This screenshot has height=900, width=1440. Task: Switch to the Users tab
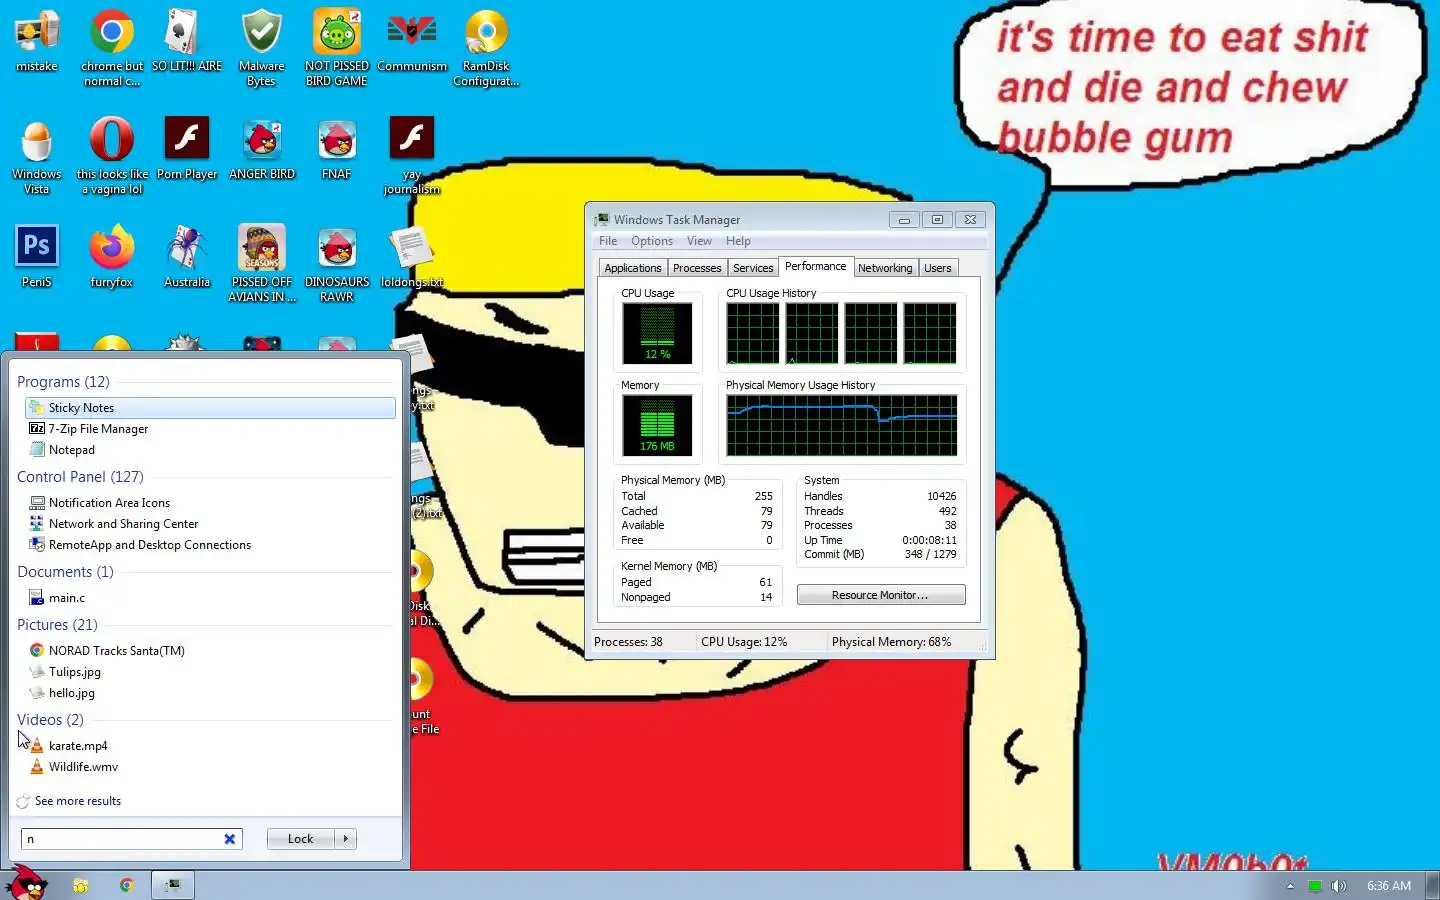pos(938,268)
